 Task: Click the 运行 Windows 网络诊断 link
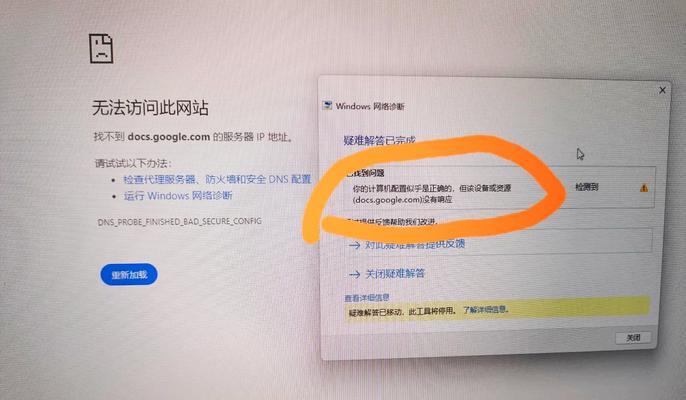(x=178, y=195)
